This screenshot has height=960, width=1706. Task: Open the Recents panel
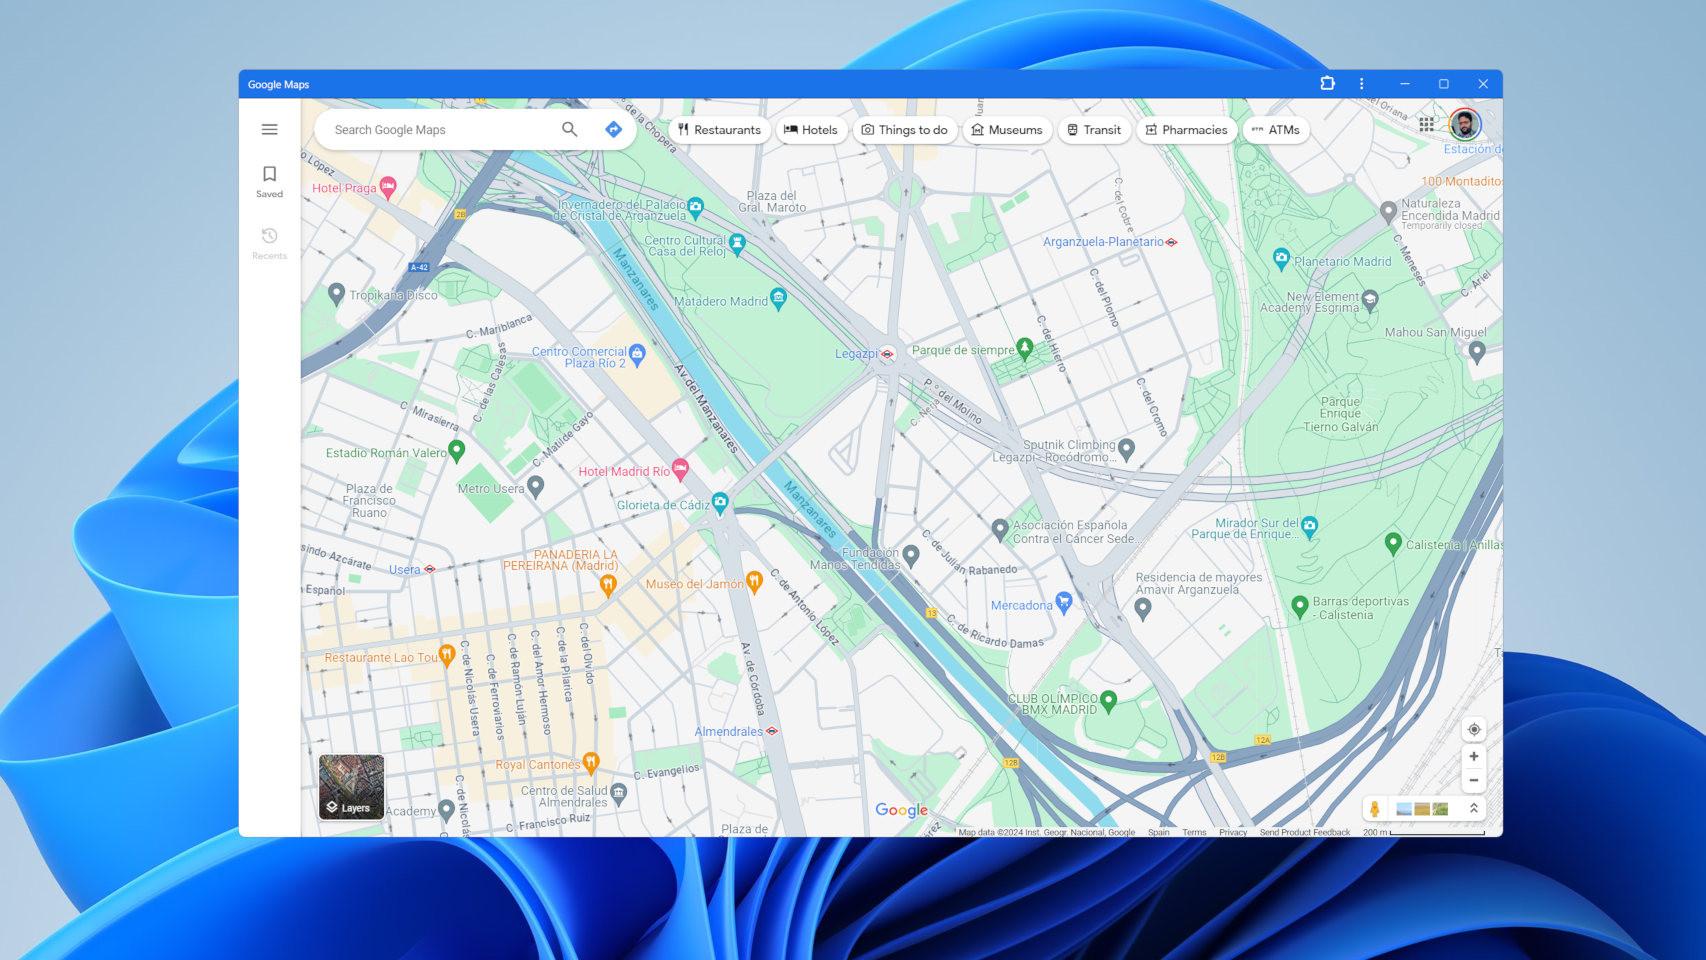tap(269, 243)
